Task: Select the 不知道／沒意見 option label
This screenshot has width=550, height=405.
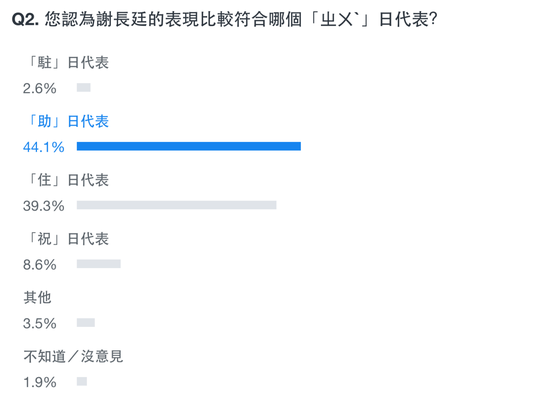Action: [73, 357]
